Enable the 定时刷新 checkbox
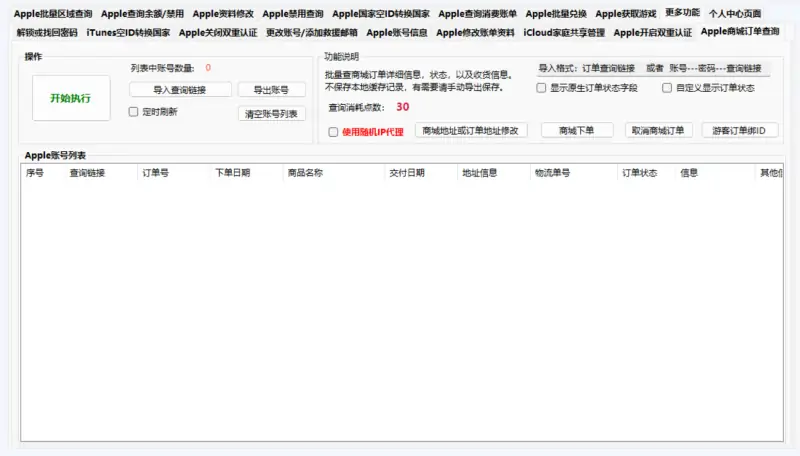 134,112
